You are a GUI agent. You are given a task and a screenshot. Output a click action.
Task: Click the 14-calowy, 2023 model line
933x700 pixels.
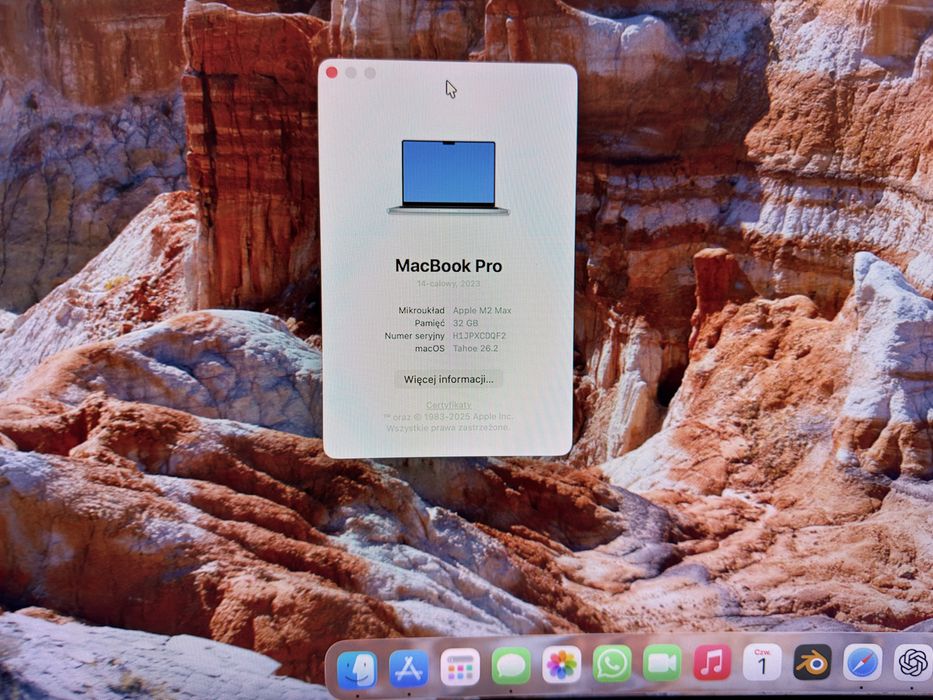pyautogui.click(x=448, y=283)
